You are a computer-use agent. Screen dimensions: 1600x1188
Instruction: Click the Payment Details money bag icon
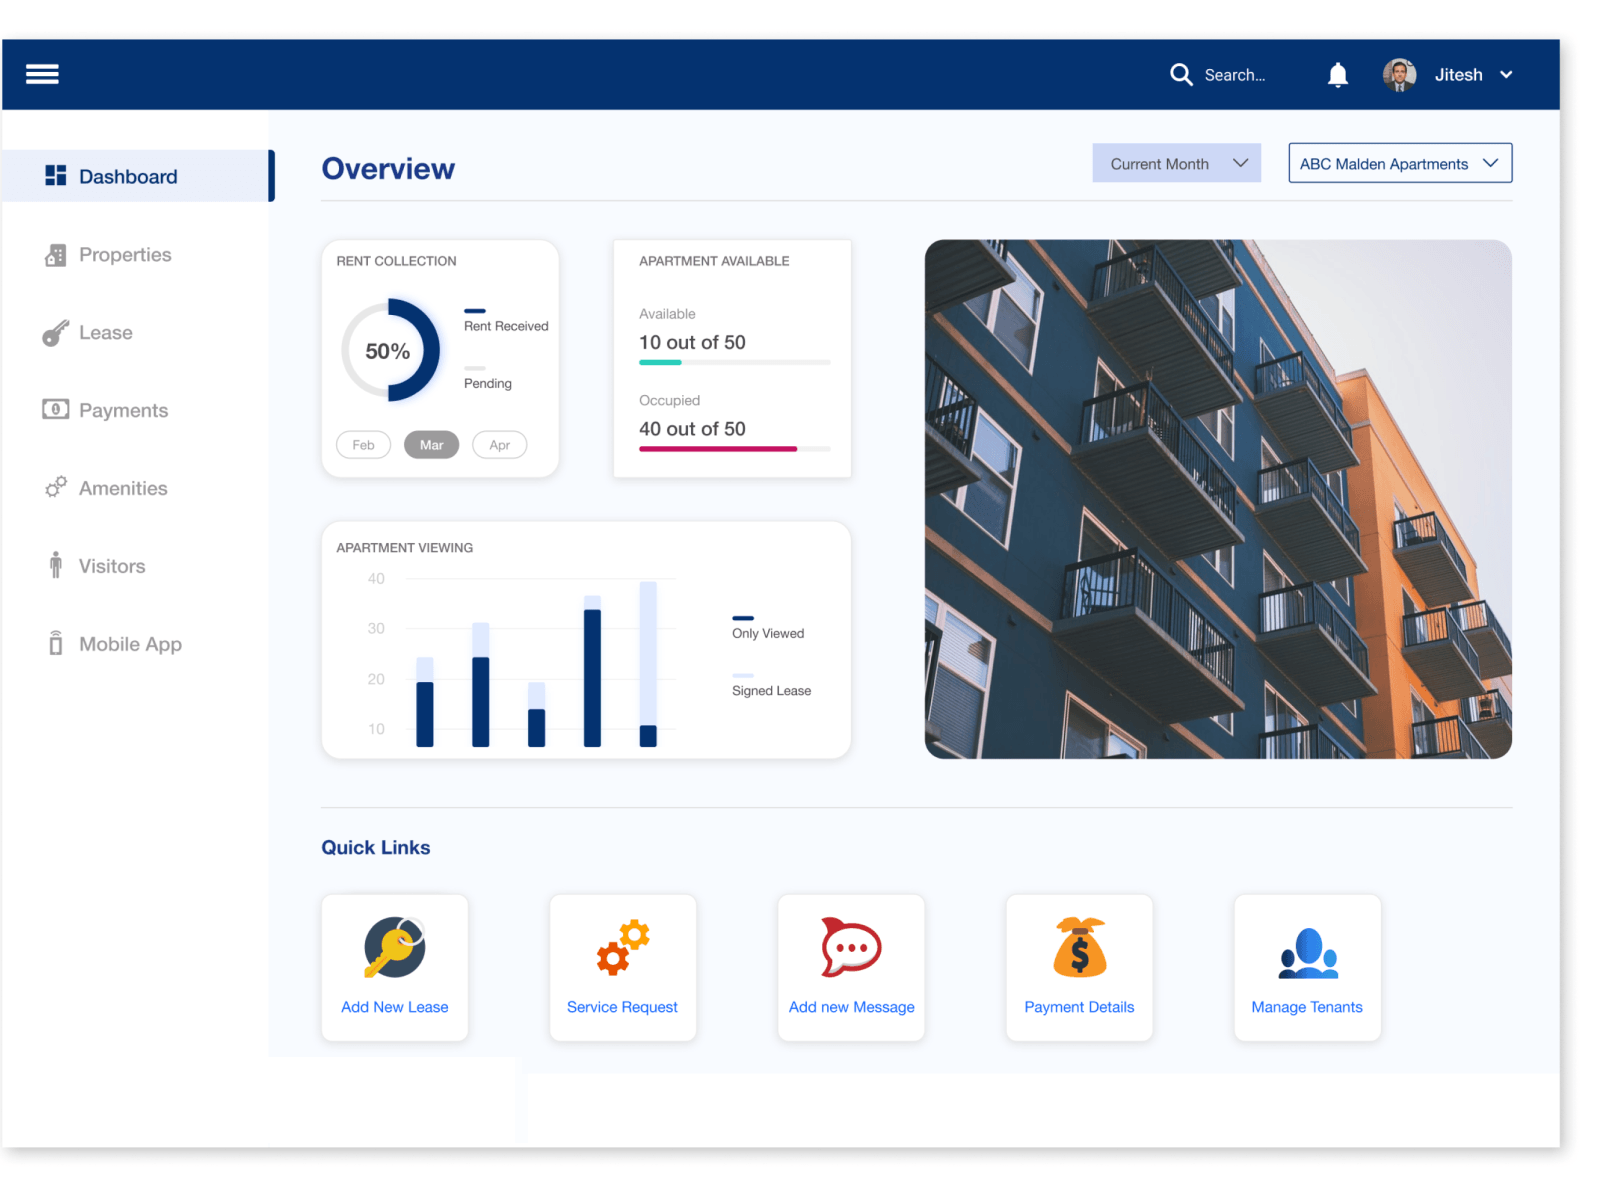1080,947
